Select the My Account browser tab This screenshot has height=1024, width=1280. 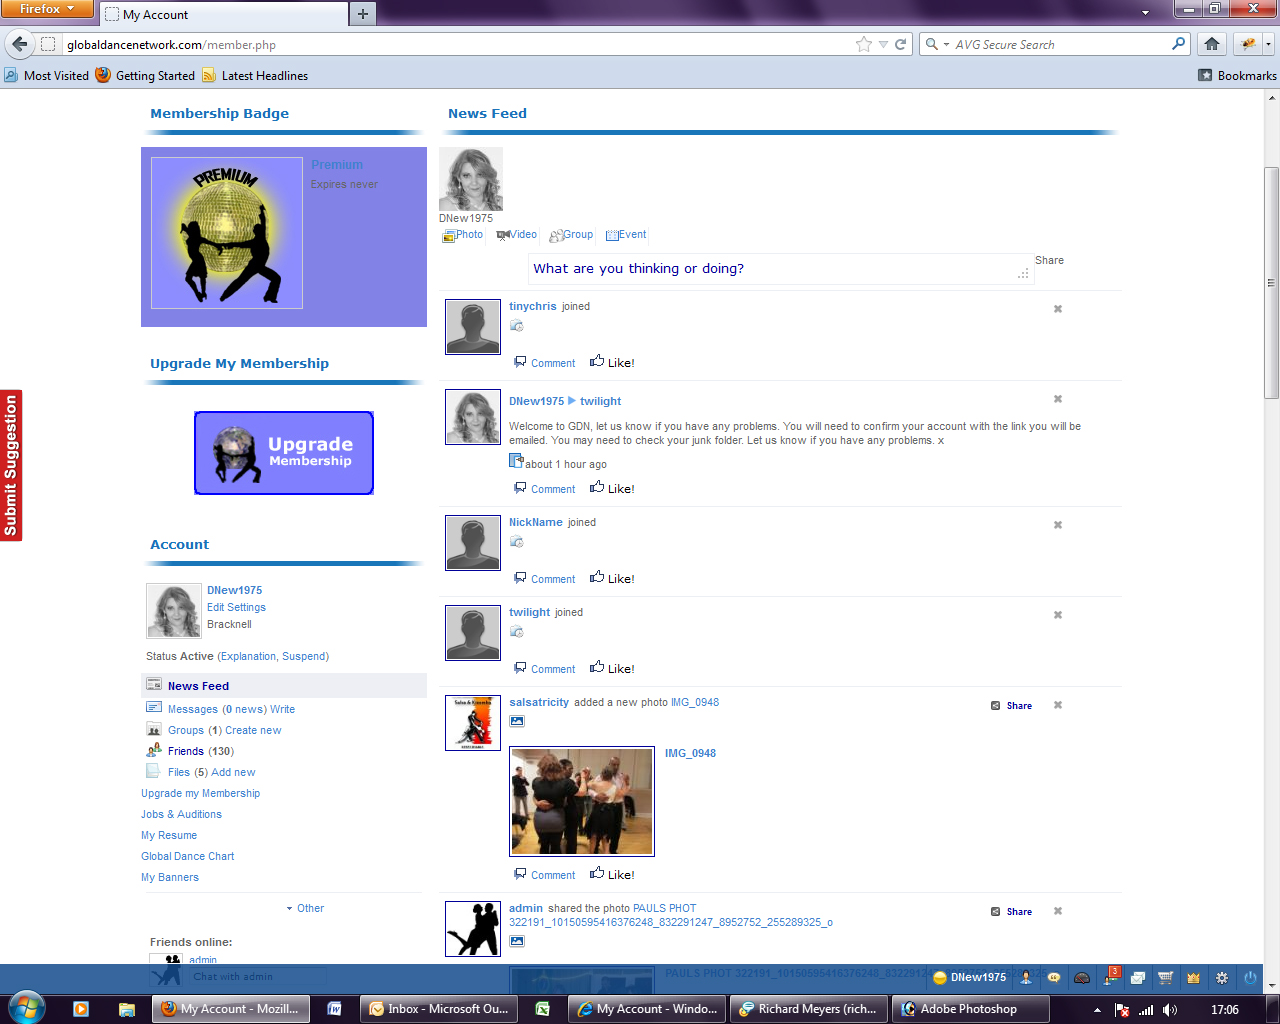[x=223, y=14]
